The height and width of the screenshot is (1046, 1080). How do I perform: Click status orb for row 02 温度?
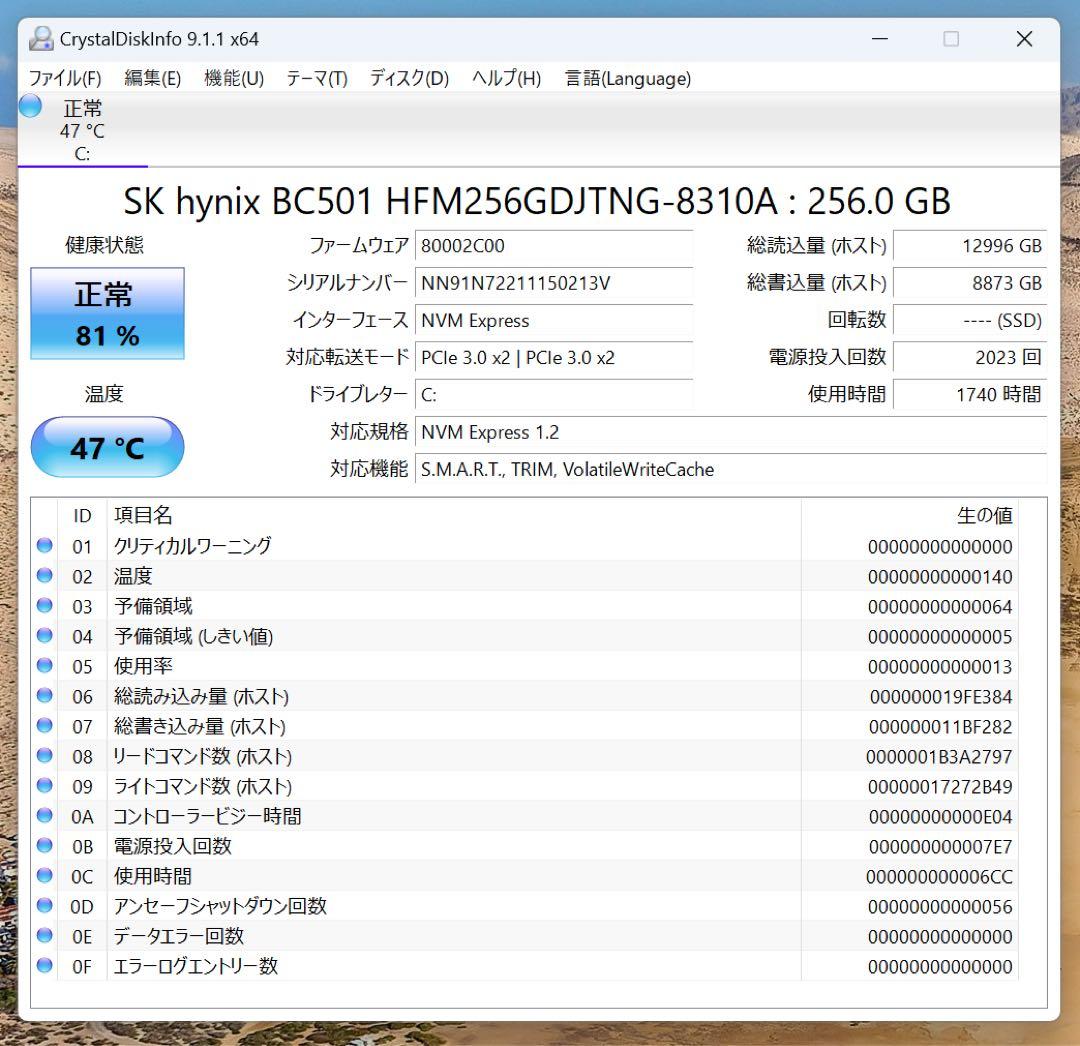[x=45, y=575]
